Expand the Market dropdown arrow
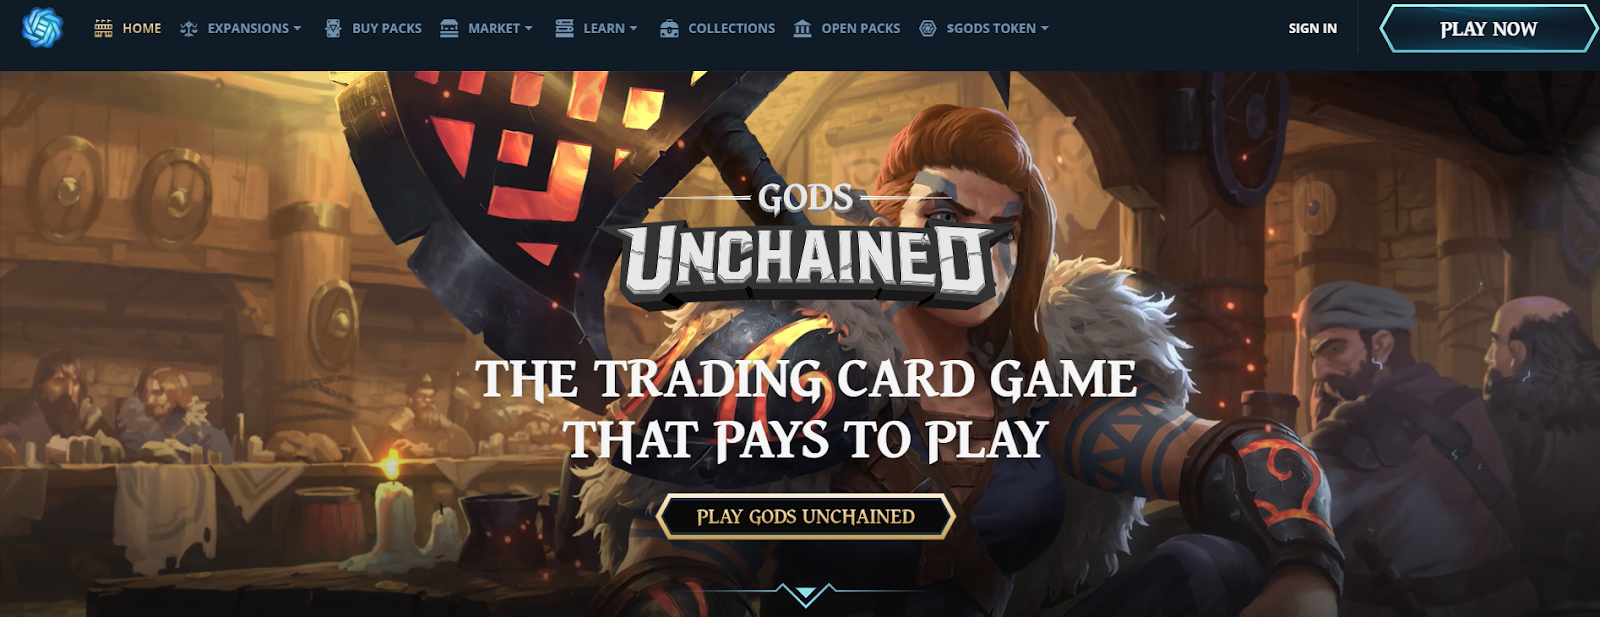The image size is (1600, 617). point(528,28)
